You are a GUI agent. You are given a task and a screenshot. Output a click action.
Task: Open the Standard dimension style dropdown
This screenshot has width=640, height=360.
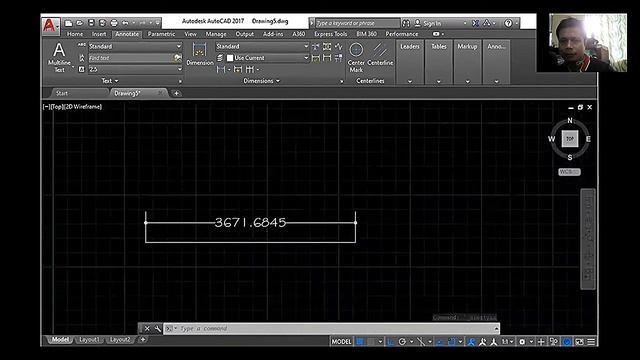pos(262,46)
